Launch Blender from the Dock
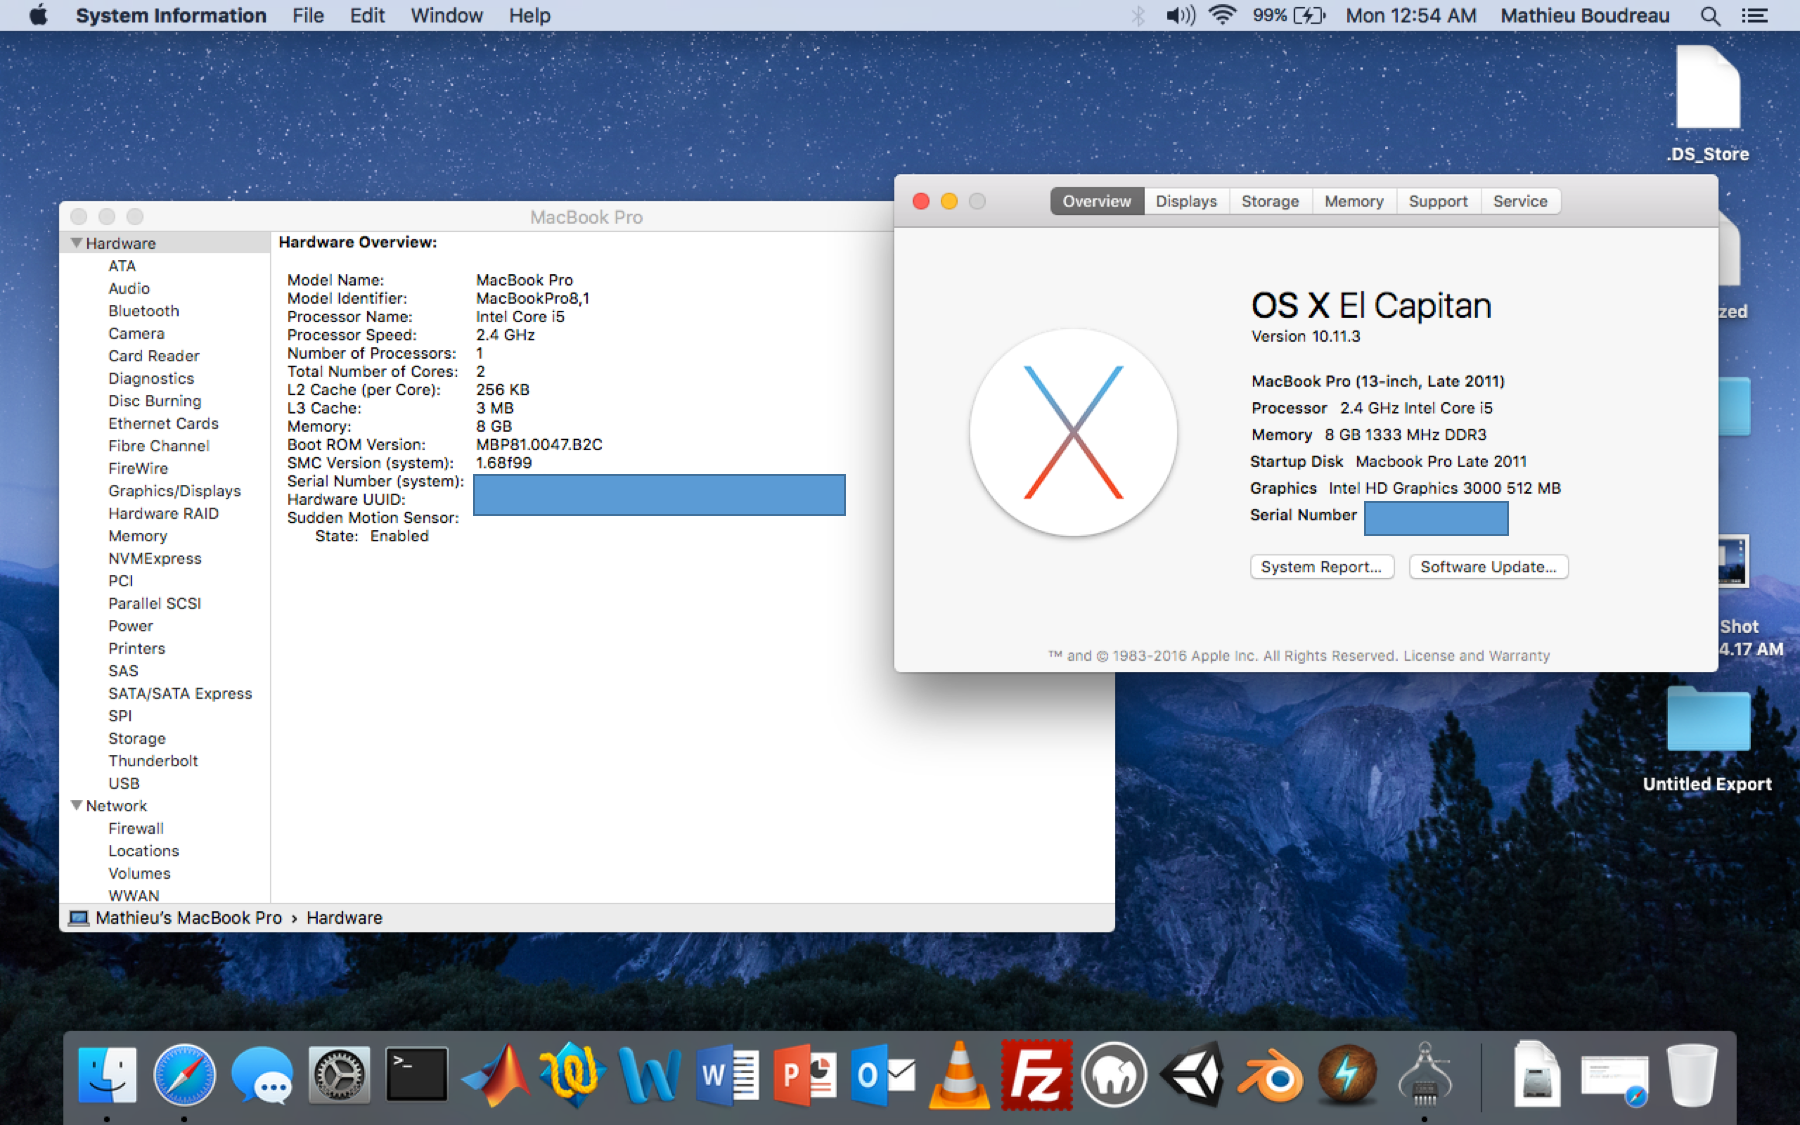This screenshot has height=1125, width=1800. coord(1270,1077)
